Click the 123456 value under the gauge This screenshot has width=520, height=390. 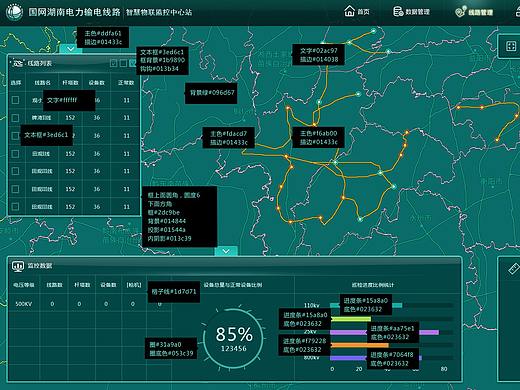tap(234, 349)
